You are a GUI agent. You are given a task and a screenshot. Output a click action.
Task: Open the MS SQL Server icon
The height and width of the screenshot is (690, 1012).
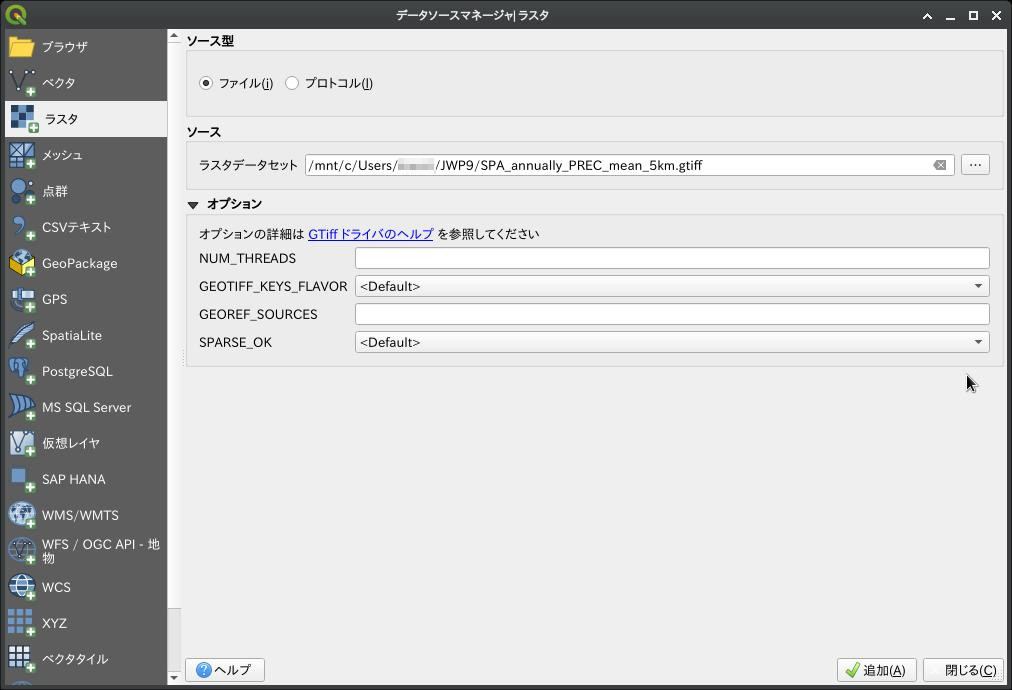[x=22, y=407]
